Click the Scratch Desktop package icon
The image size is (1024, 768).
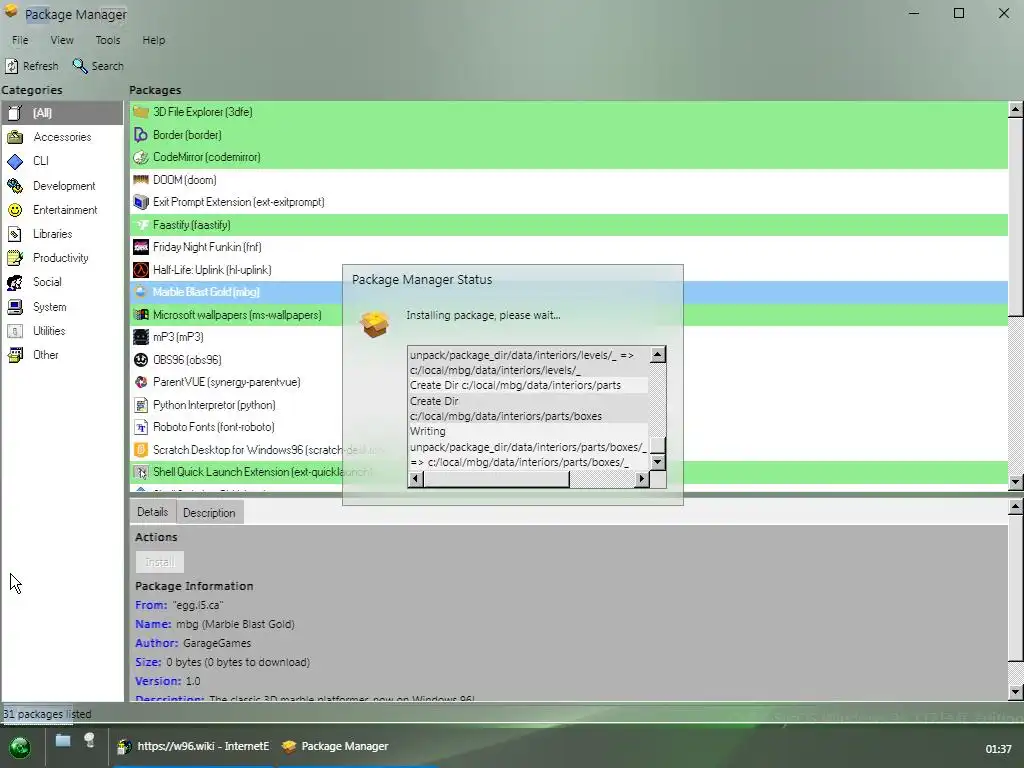tap(141, 450)
